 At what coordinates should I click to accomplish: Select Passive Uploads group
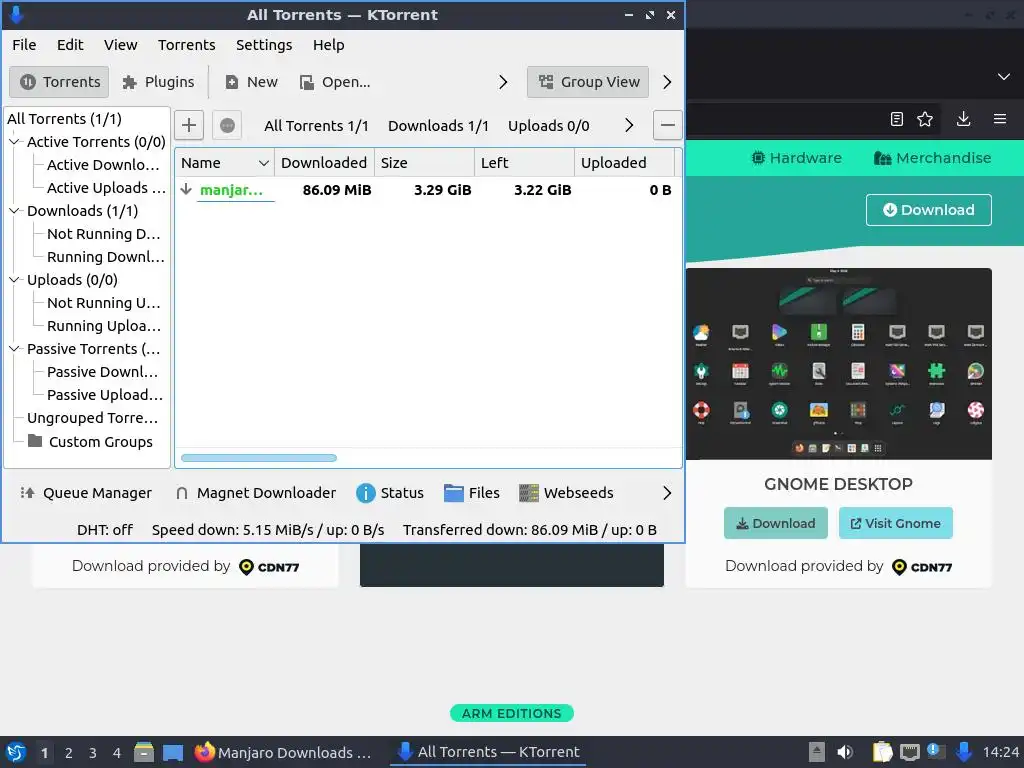pyautogui.click(x=105, y=394)
